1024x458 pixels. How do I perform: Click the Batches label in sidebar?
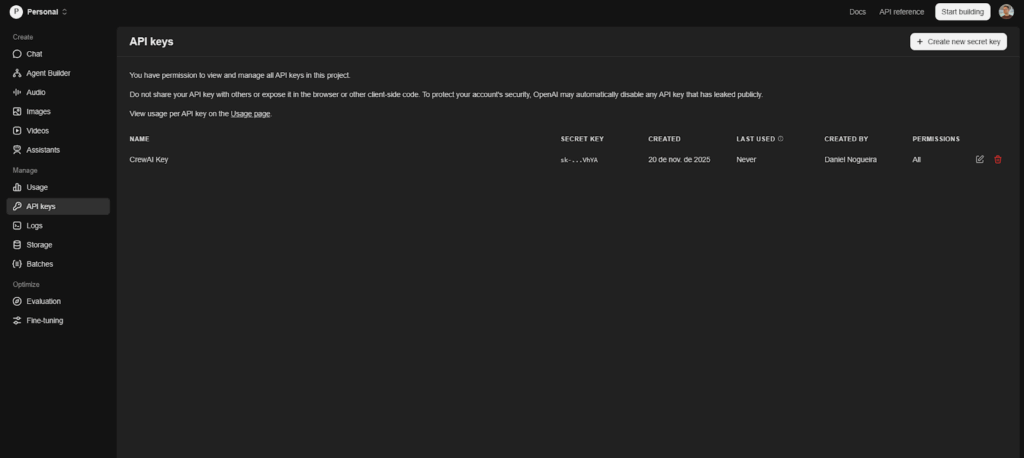pos(40,264)
